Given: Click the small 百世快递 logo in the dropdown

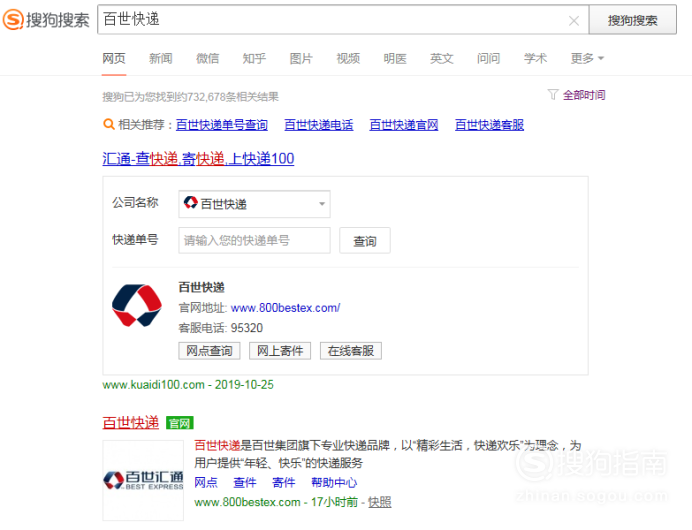Looking at the screenshot, I should pos(190,203).
